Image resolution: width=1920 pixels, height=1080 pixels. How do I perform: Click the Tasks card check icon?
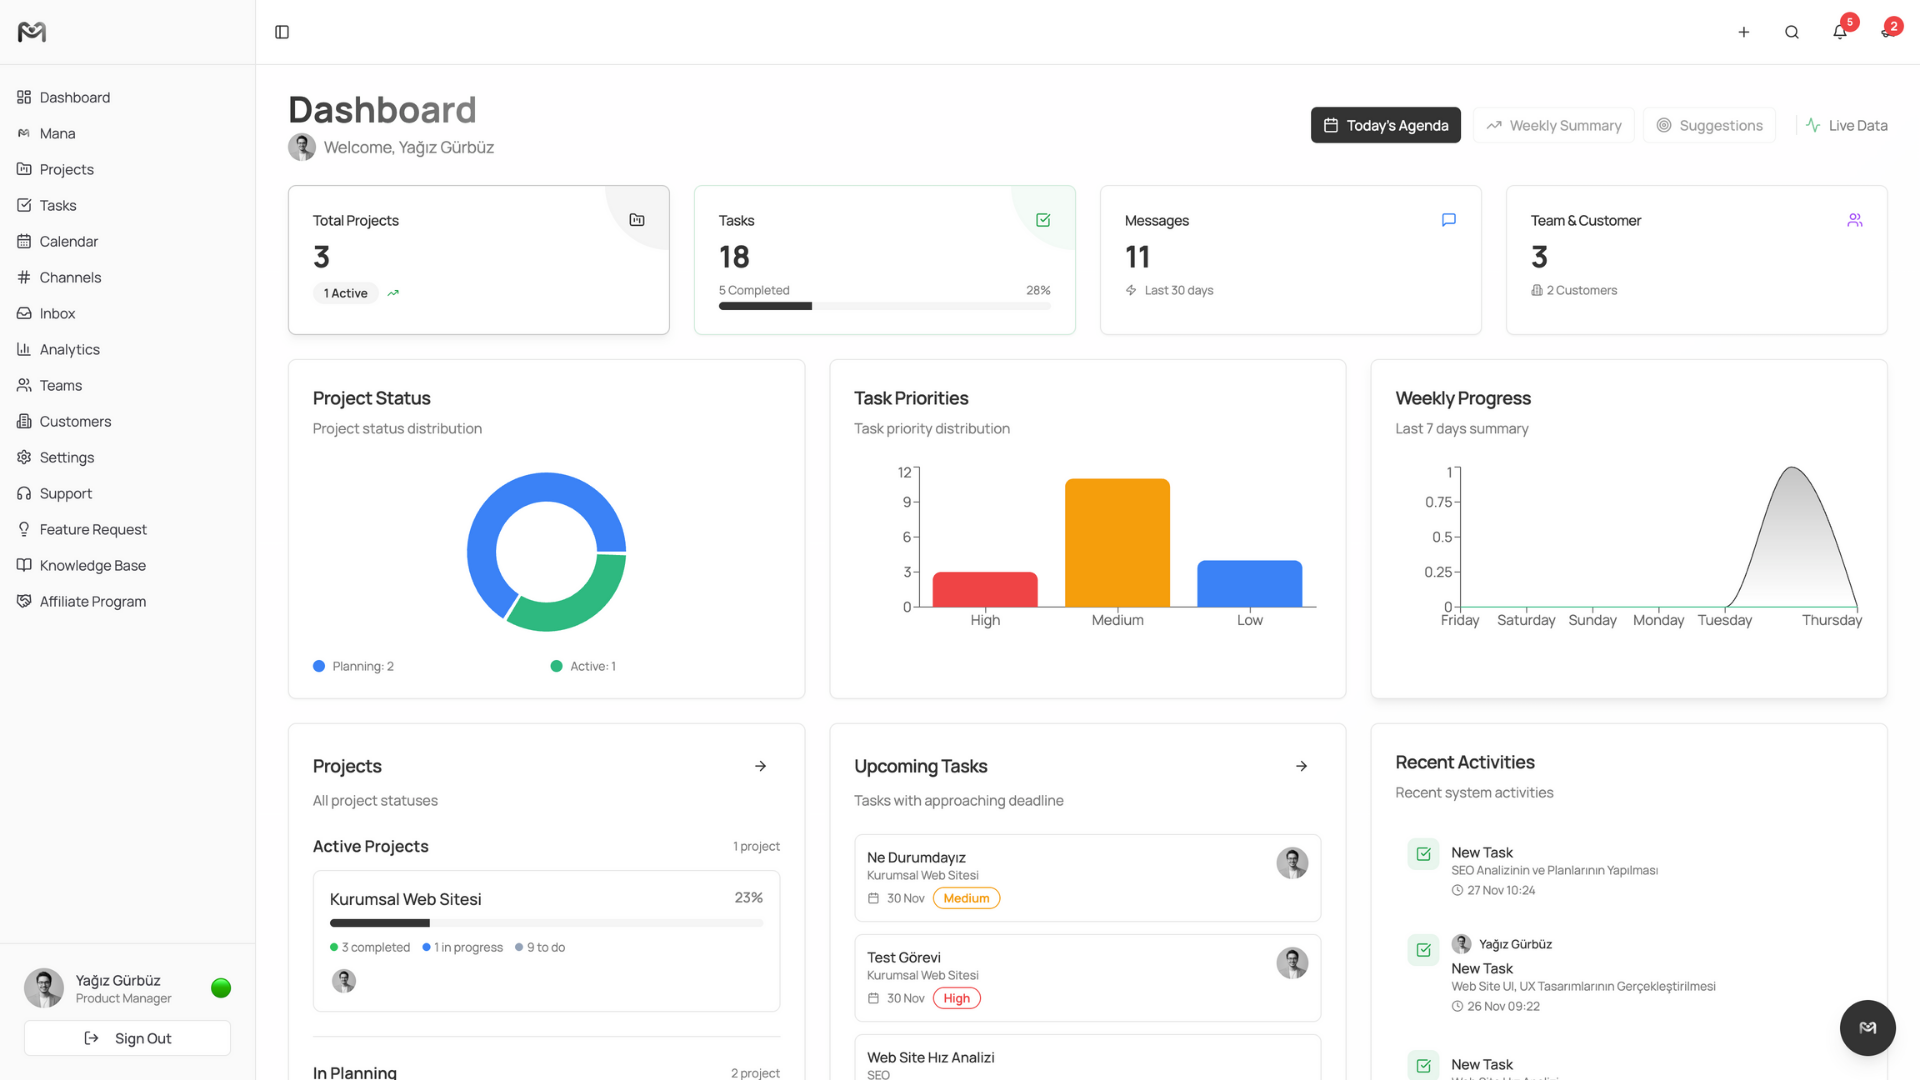1043,220
